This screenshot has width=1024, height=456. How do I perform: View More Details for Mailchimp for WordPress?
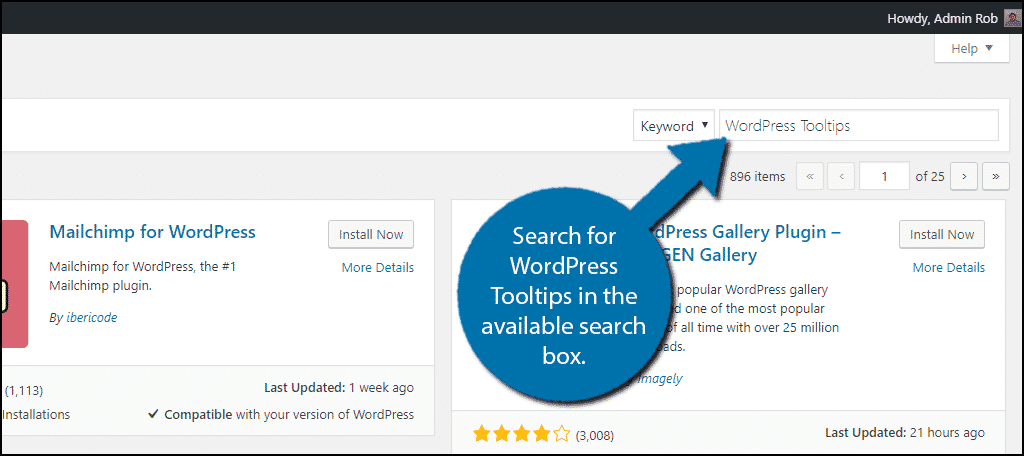[377, 267]
